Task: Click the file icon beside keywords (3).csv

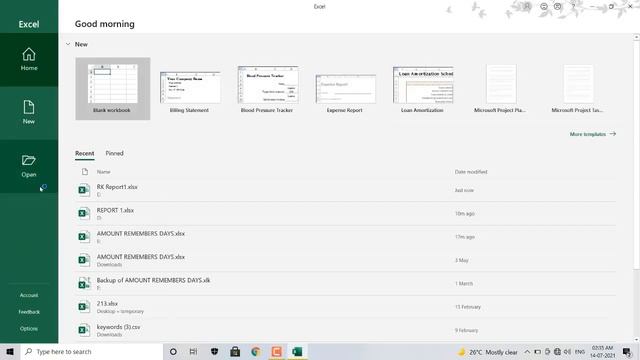Action: pyautogui.click(x=84, y=330)
